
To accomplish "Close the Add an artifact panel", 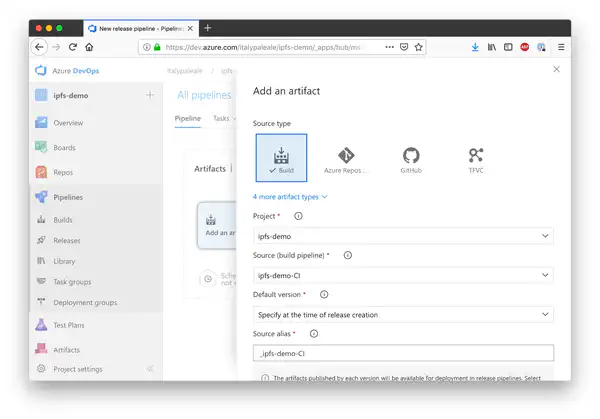I will tap(556, 70).
